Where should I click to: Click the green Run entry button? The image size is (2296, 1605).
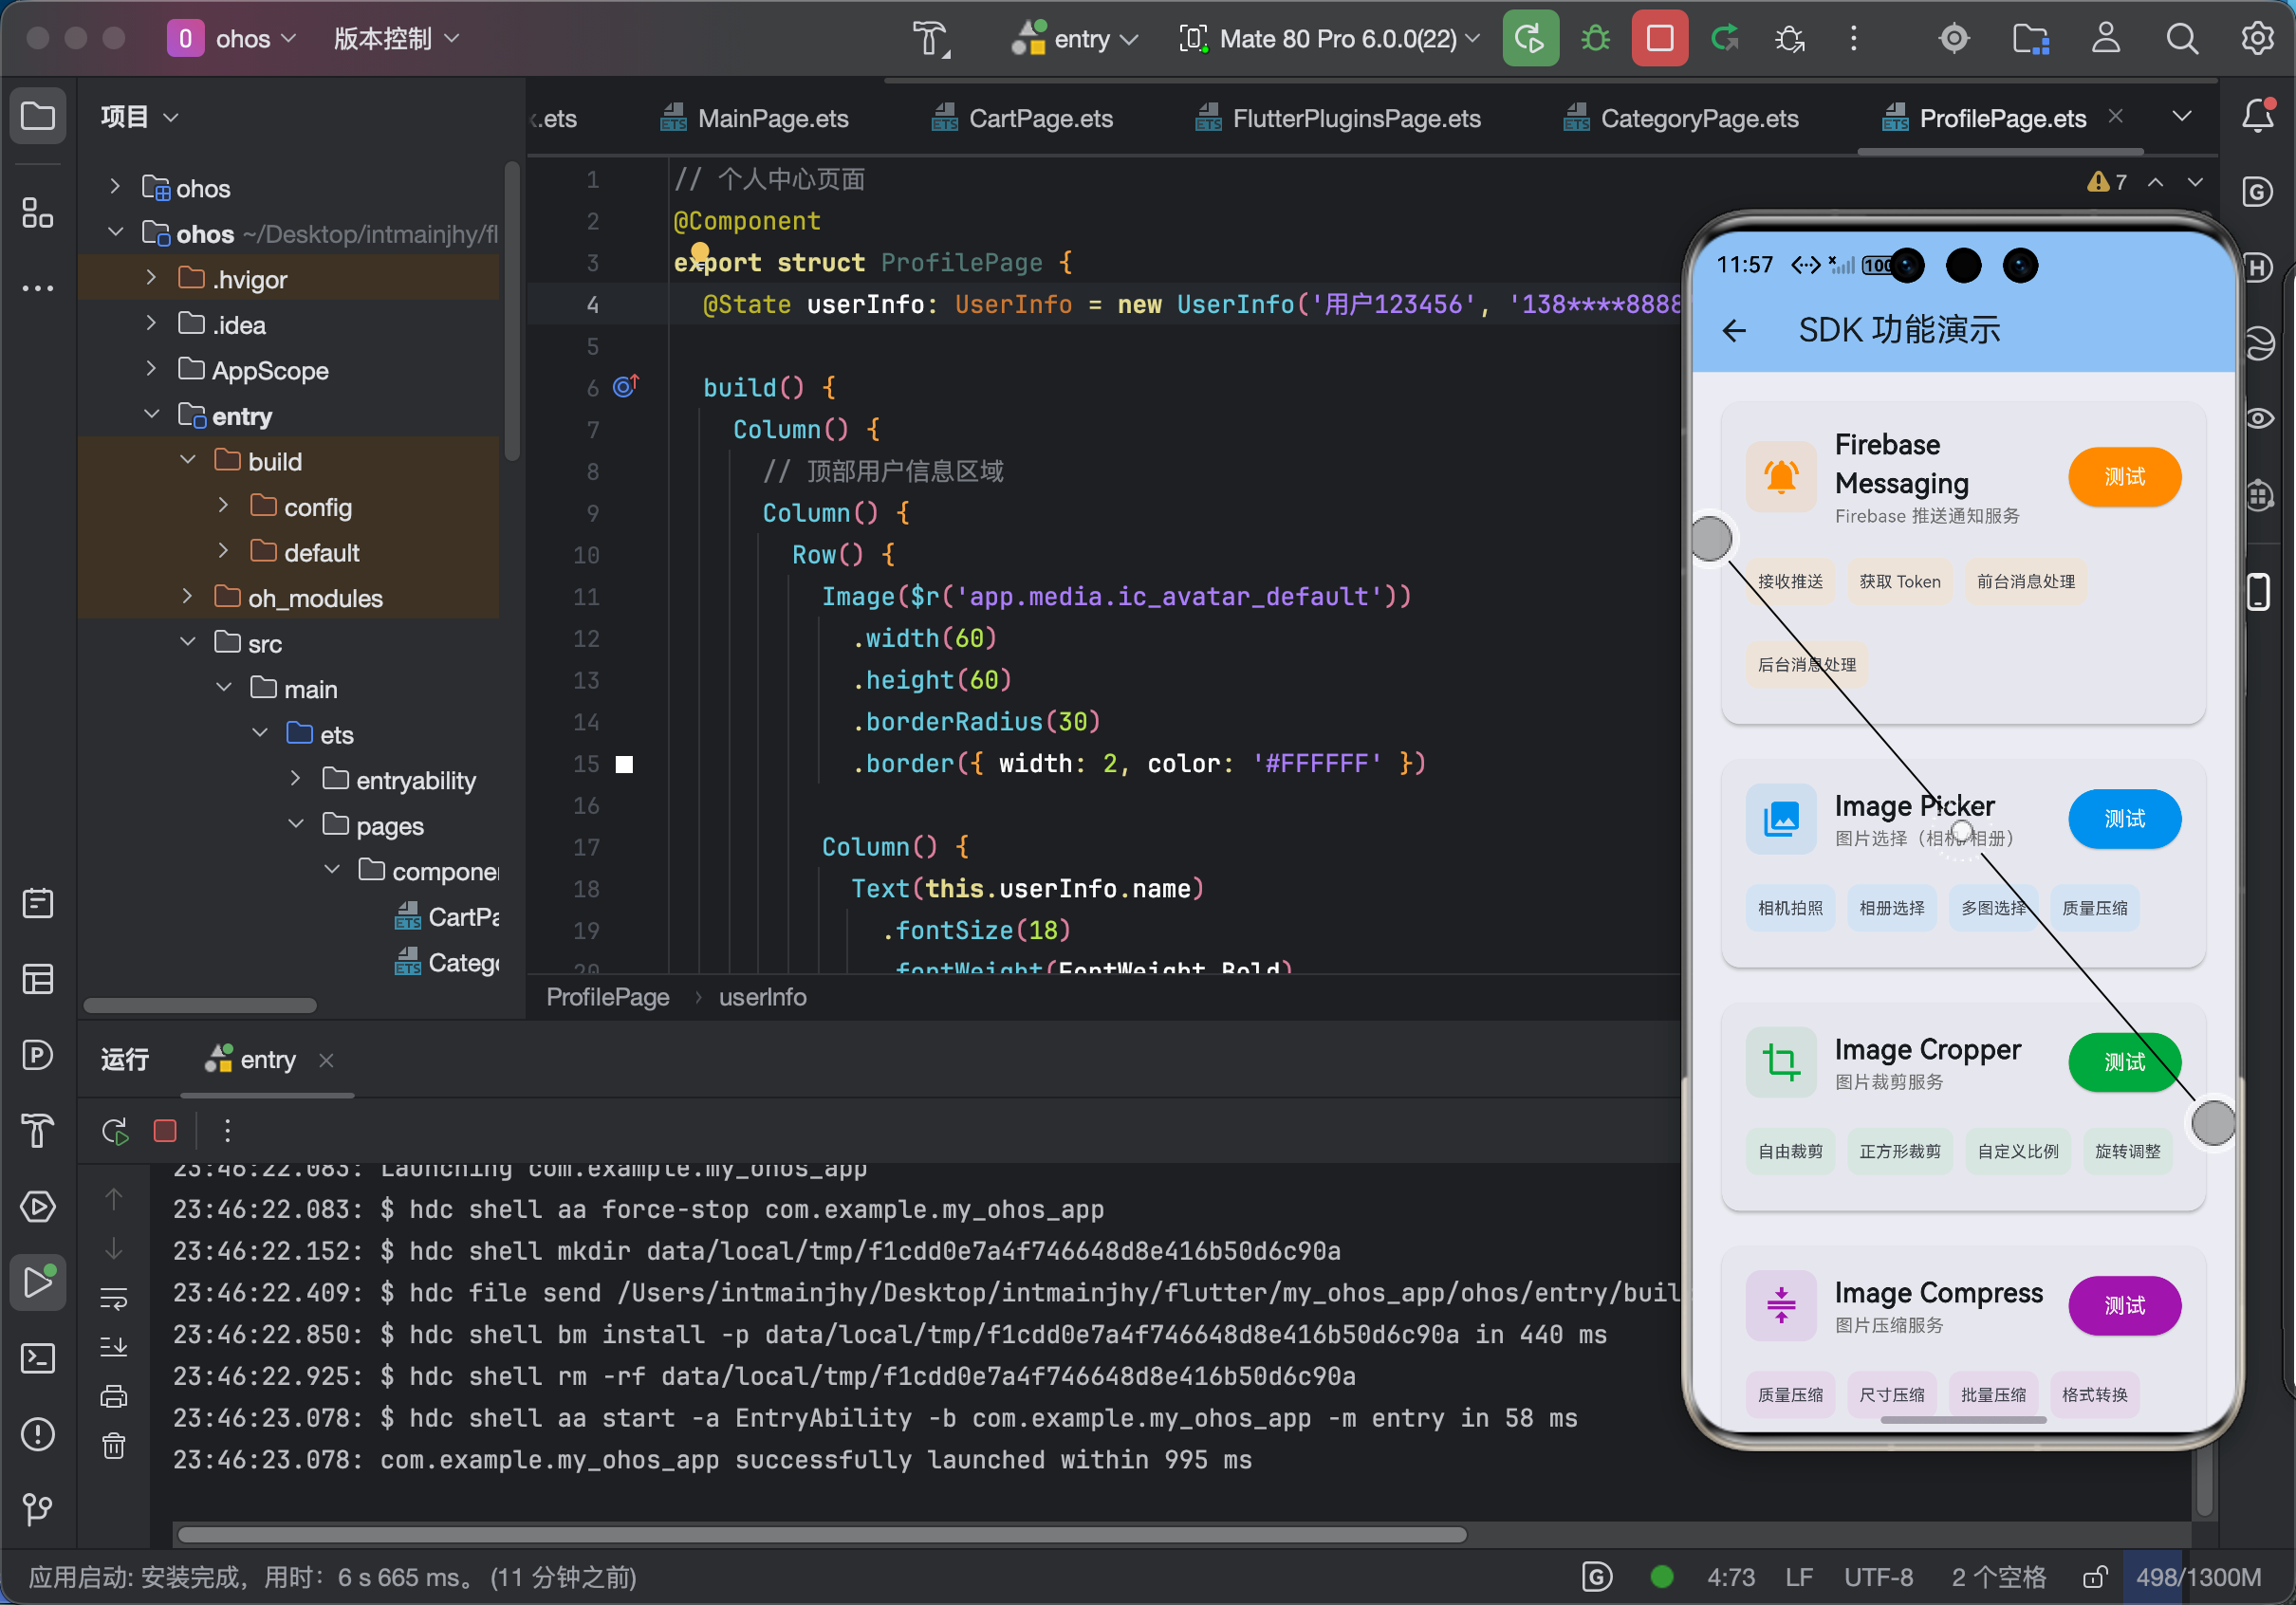pos(1529,39)
